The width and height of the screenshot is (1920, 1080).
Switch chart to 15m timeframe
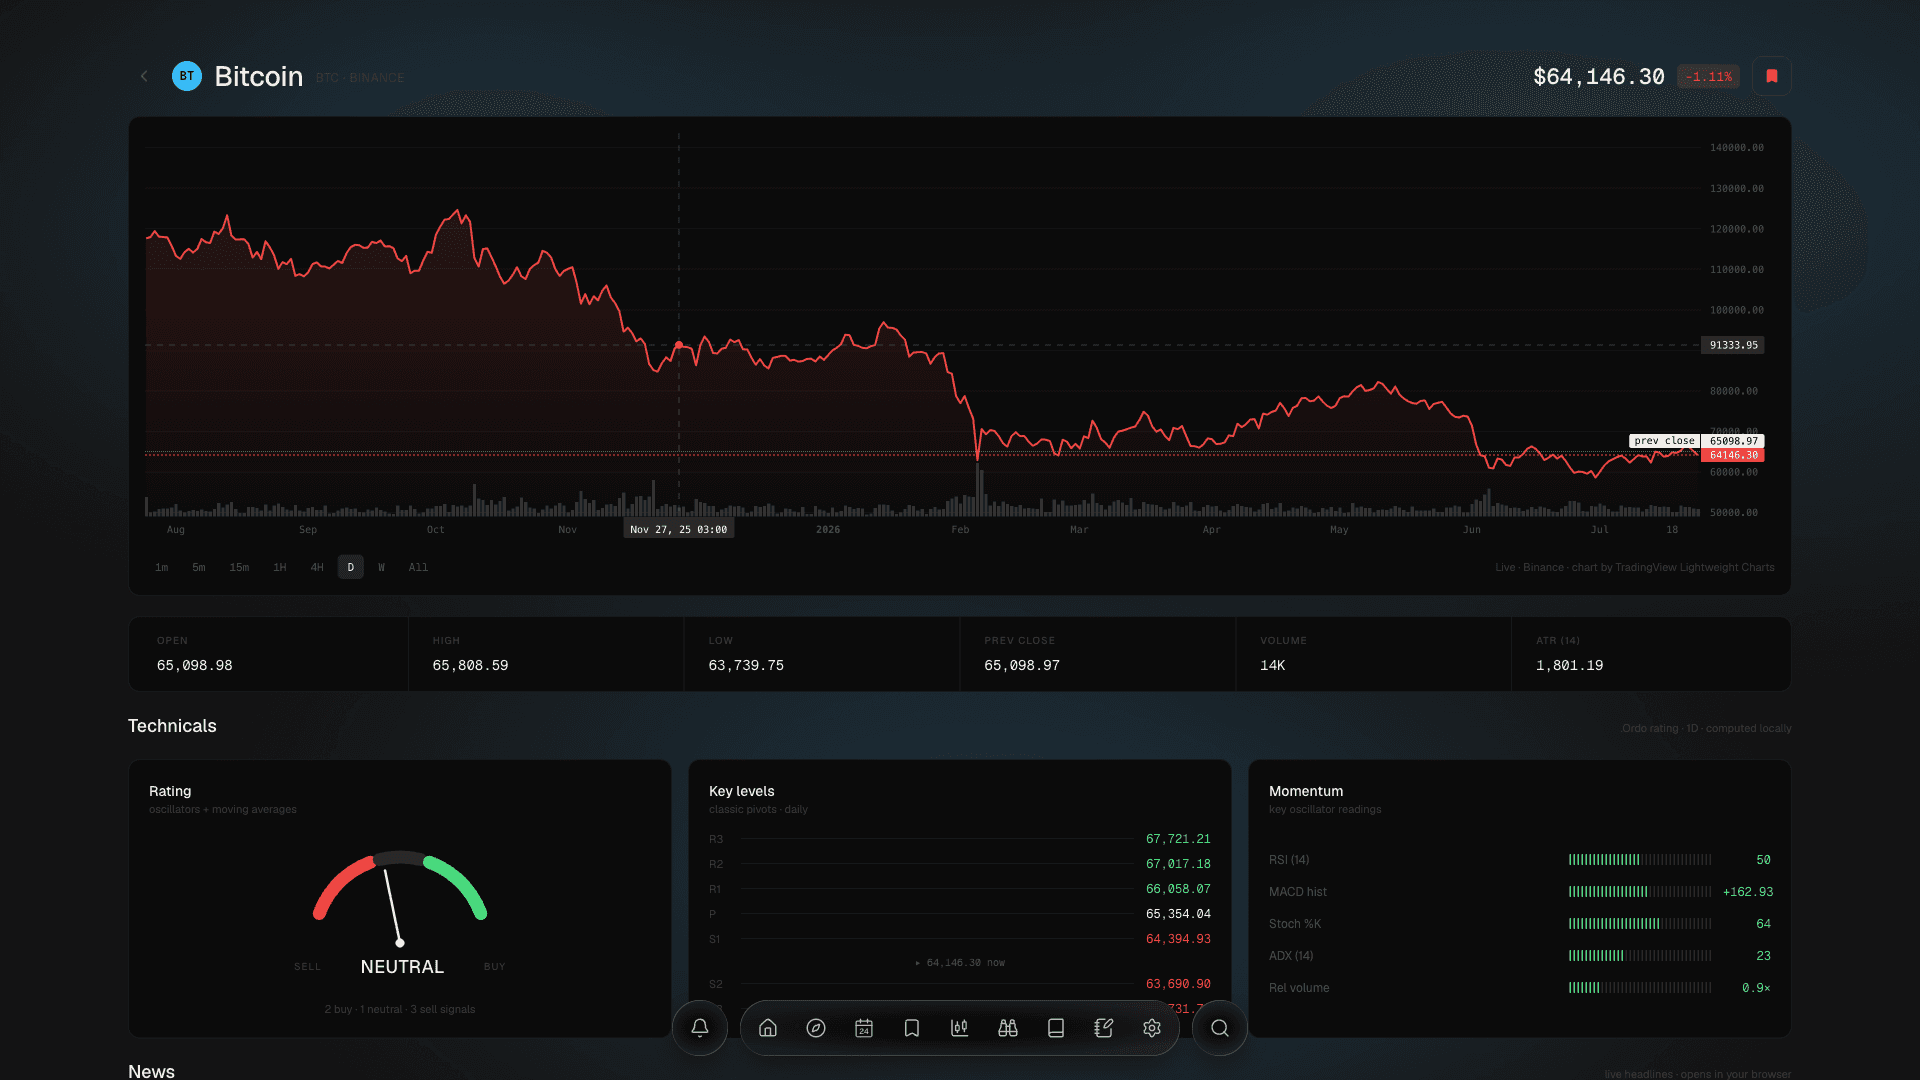point(239,567)
